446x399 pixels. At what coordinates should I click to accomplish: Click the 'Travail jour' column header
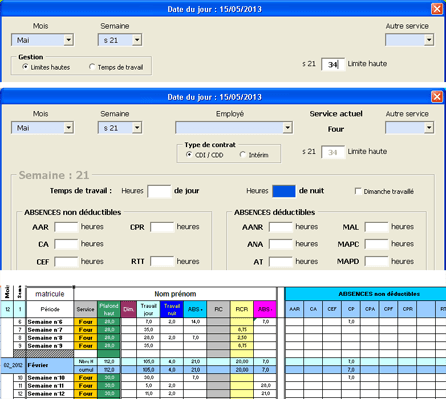[148, 309]
